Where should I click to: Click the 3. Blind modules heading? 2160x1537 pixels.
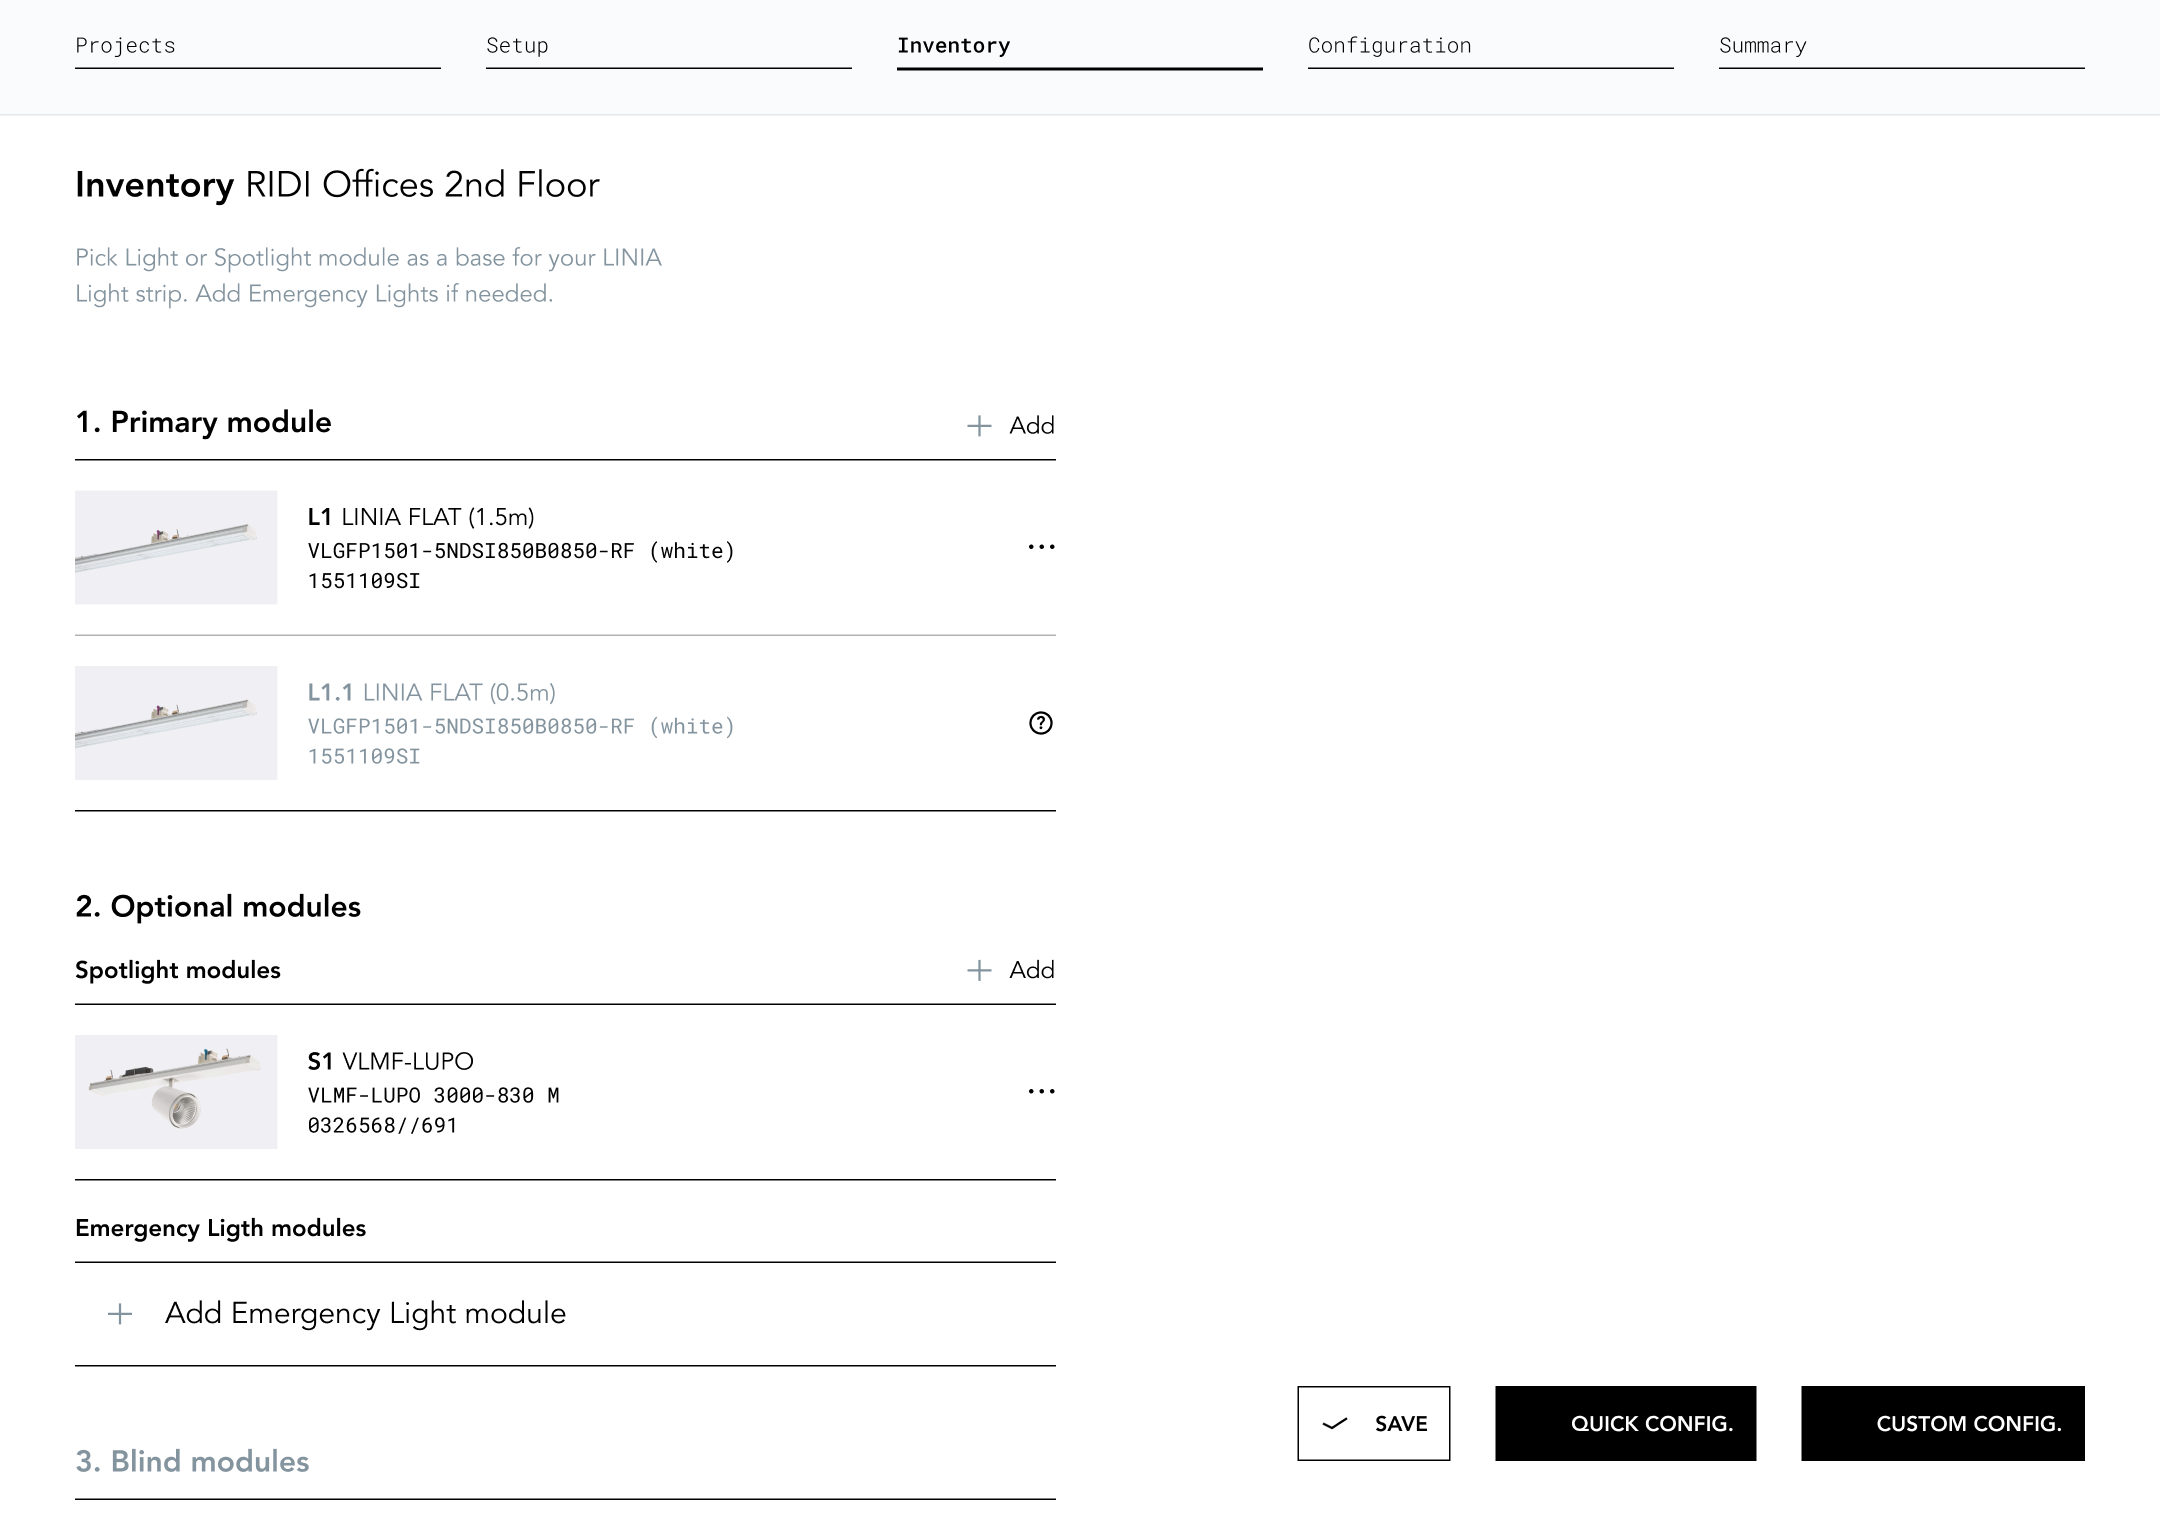pyautogui.click(x=192, y=1461)
